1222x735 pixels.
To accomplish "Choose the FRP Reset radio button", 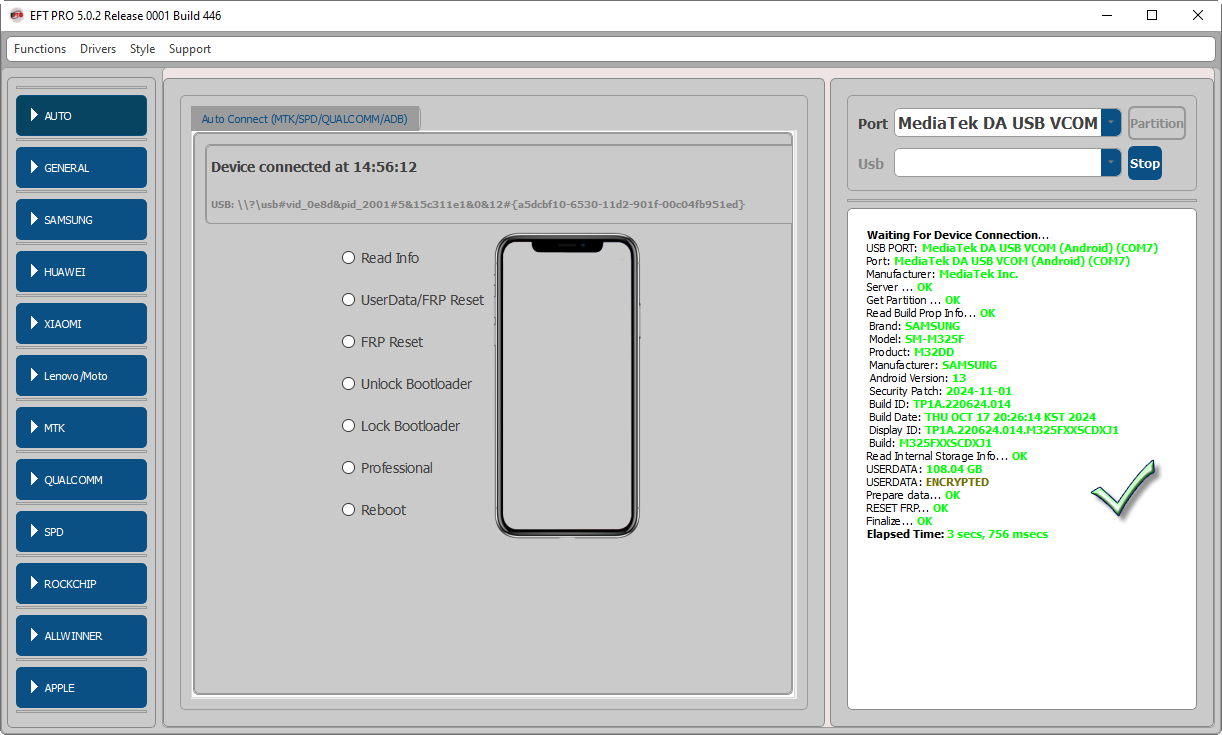I will [x=382, y=342].
